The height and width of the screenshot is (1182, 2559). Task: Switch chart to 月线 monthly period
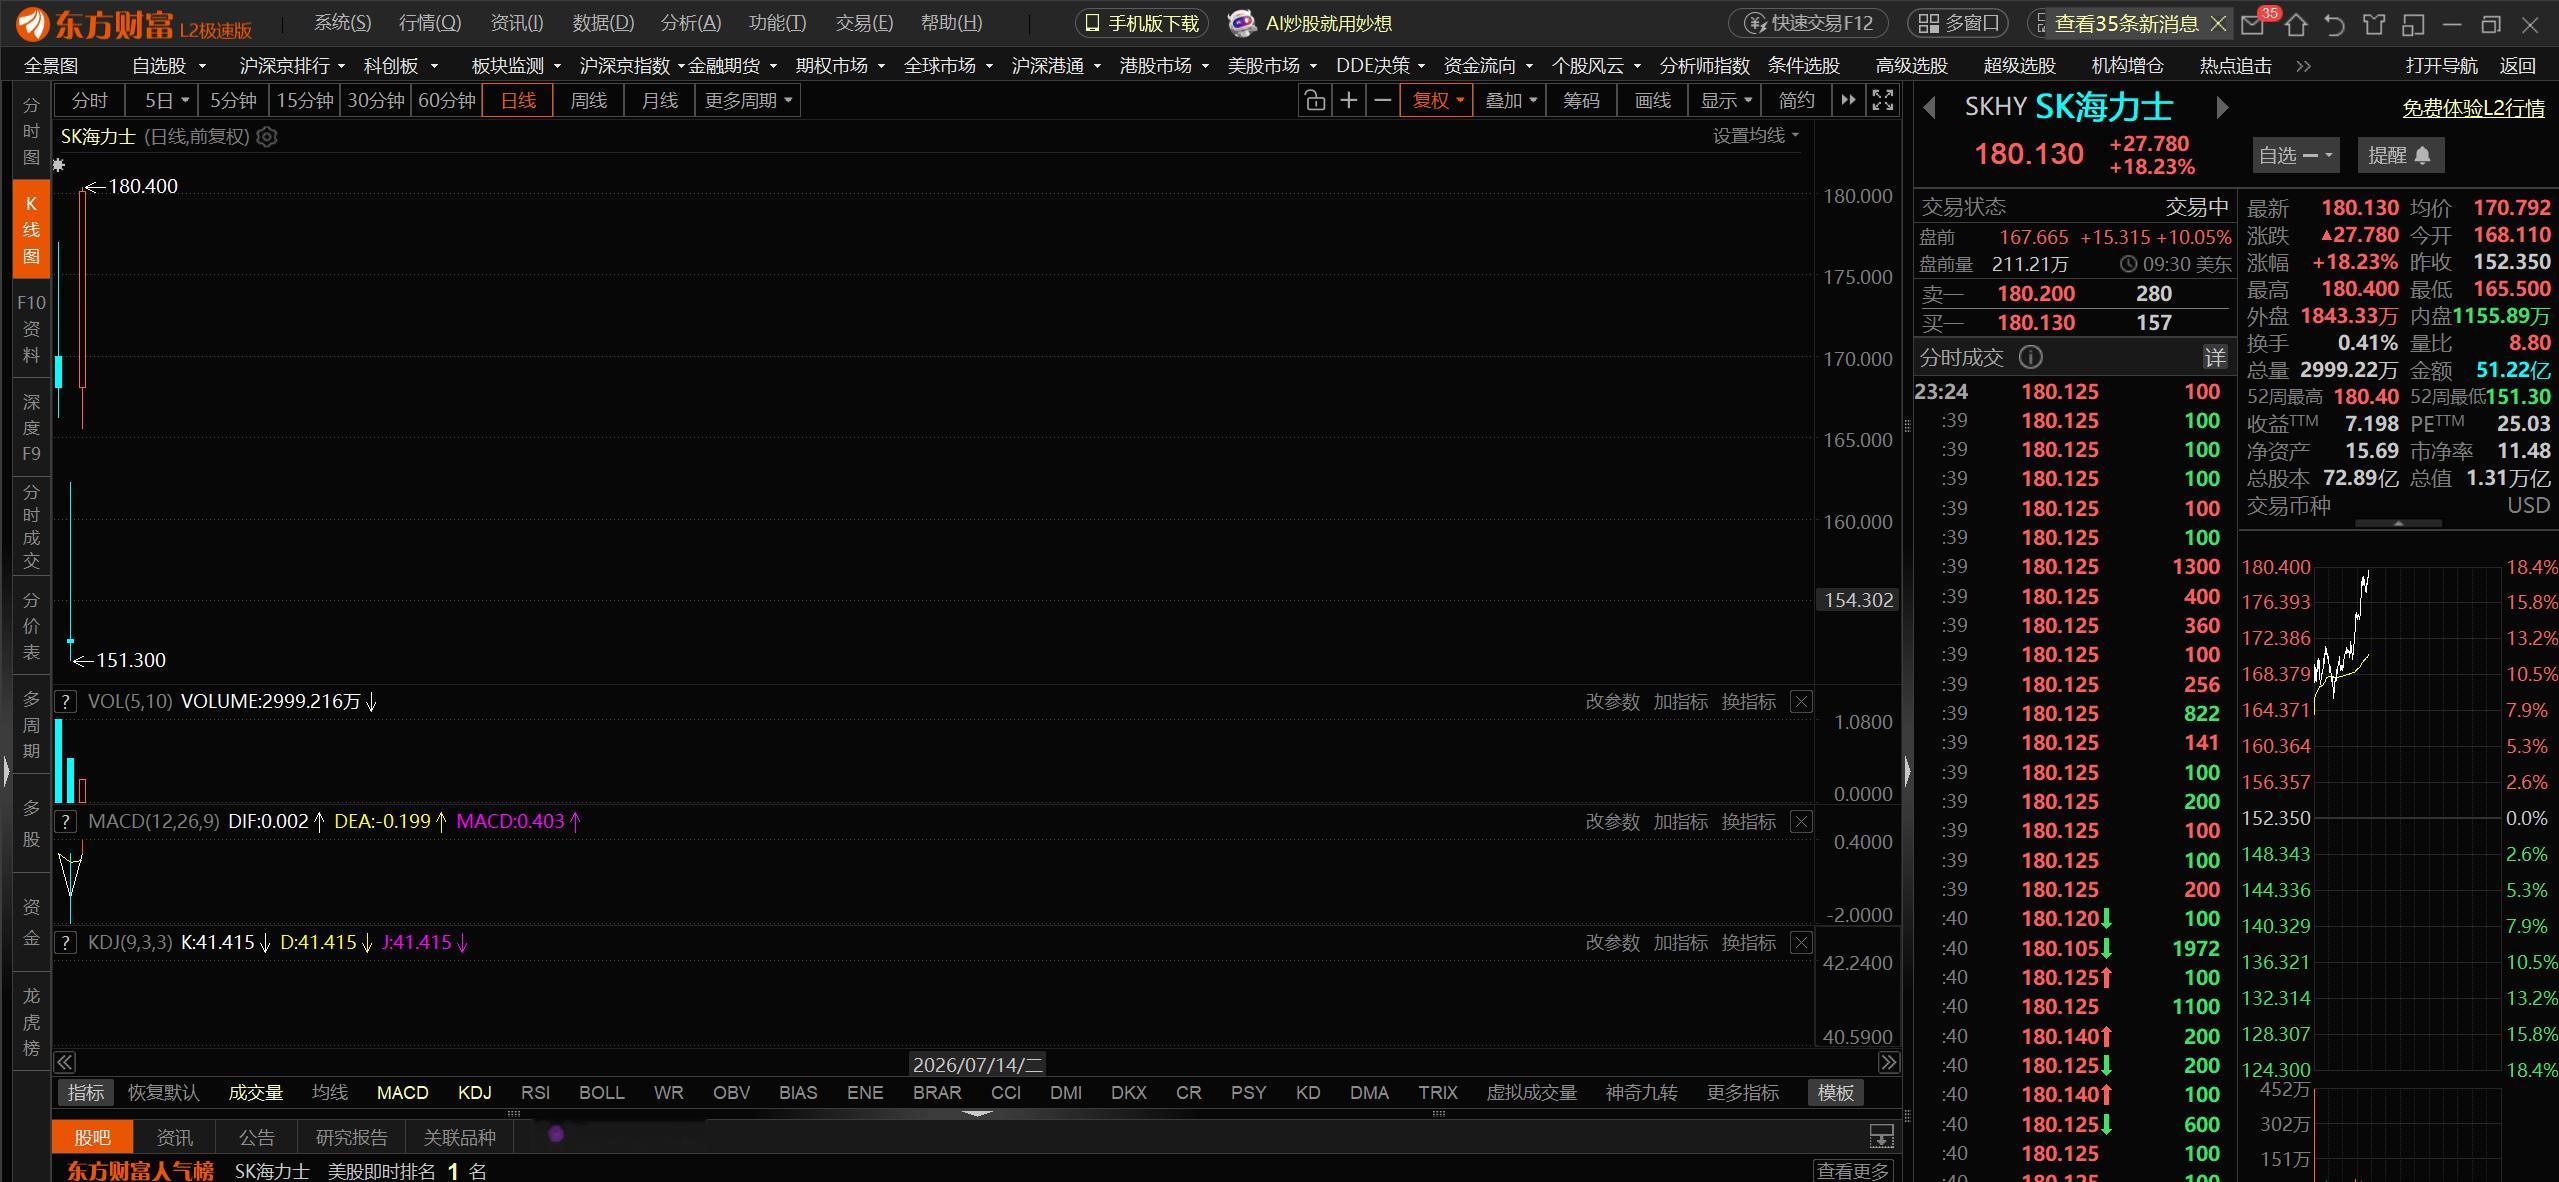click(659, 100)
